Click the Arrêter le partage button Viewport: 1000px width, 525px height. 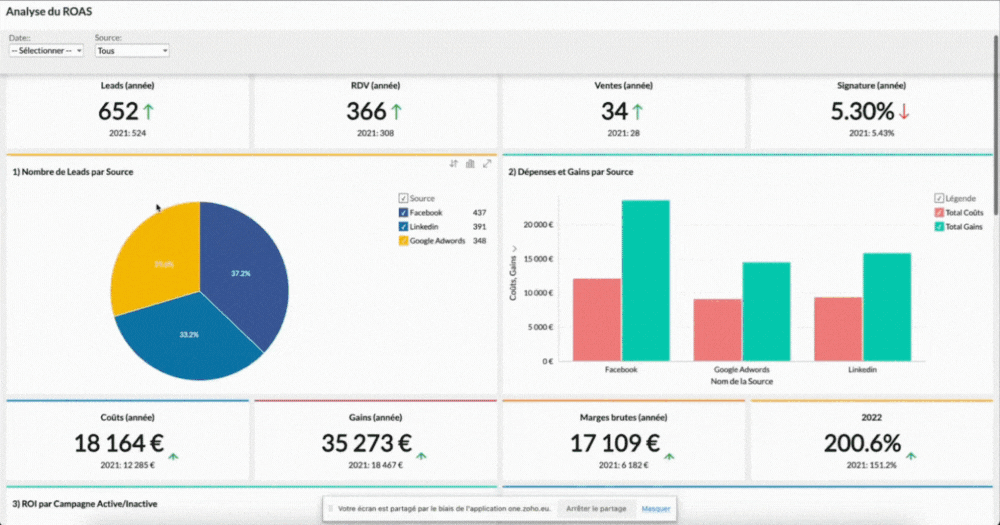tap(596, 509)
